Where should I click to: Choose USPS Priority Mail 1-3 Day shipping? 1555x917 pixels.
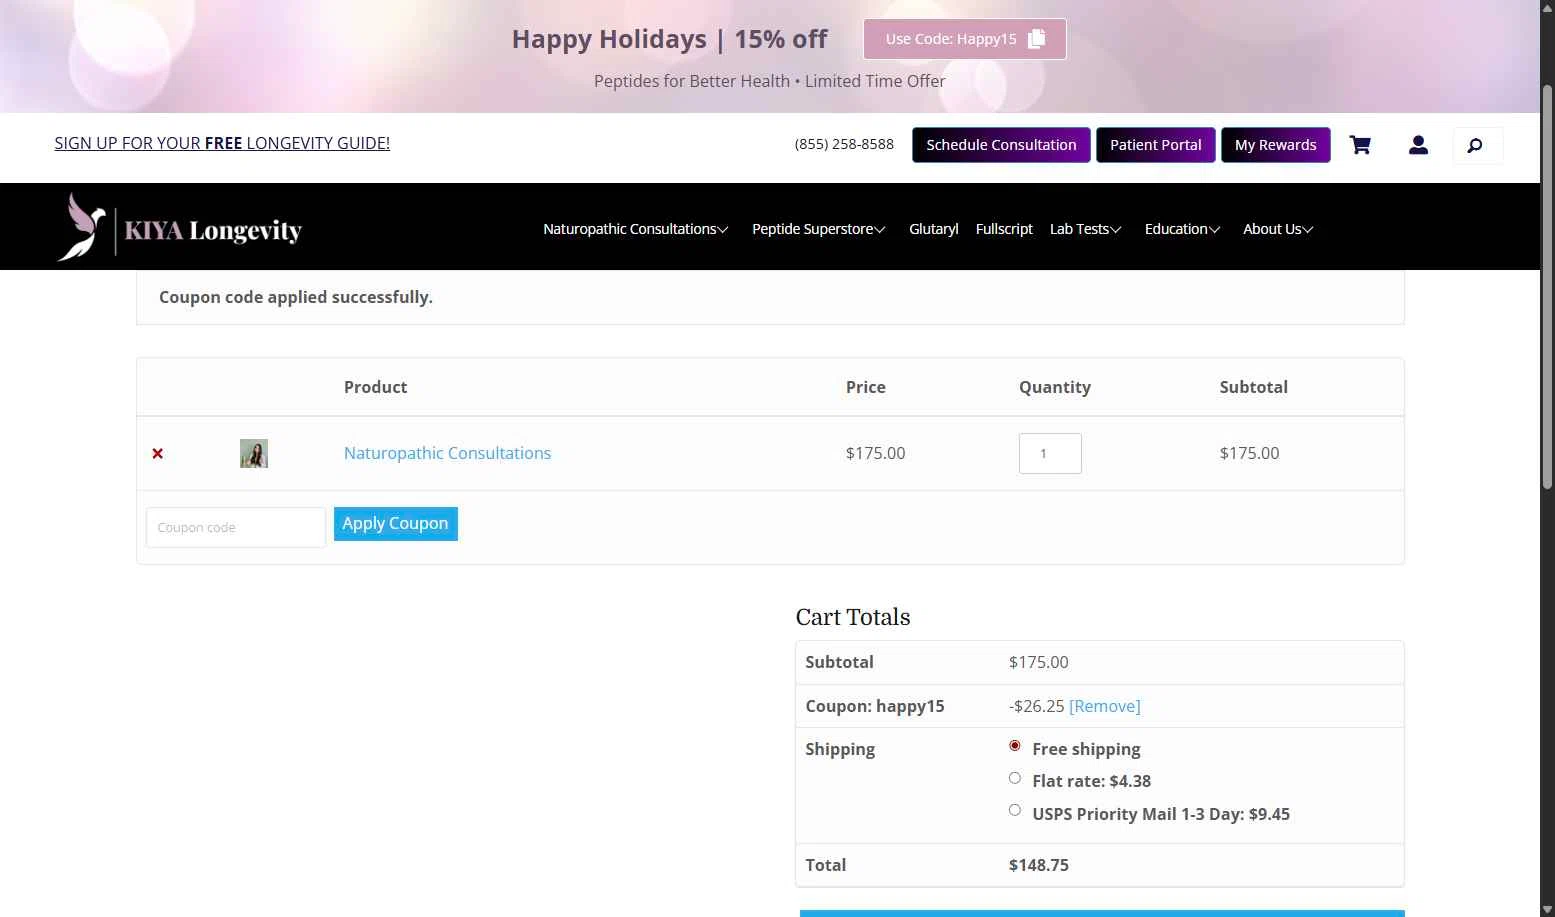tap(1015, 810)
